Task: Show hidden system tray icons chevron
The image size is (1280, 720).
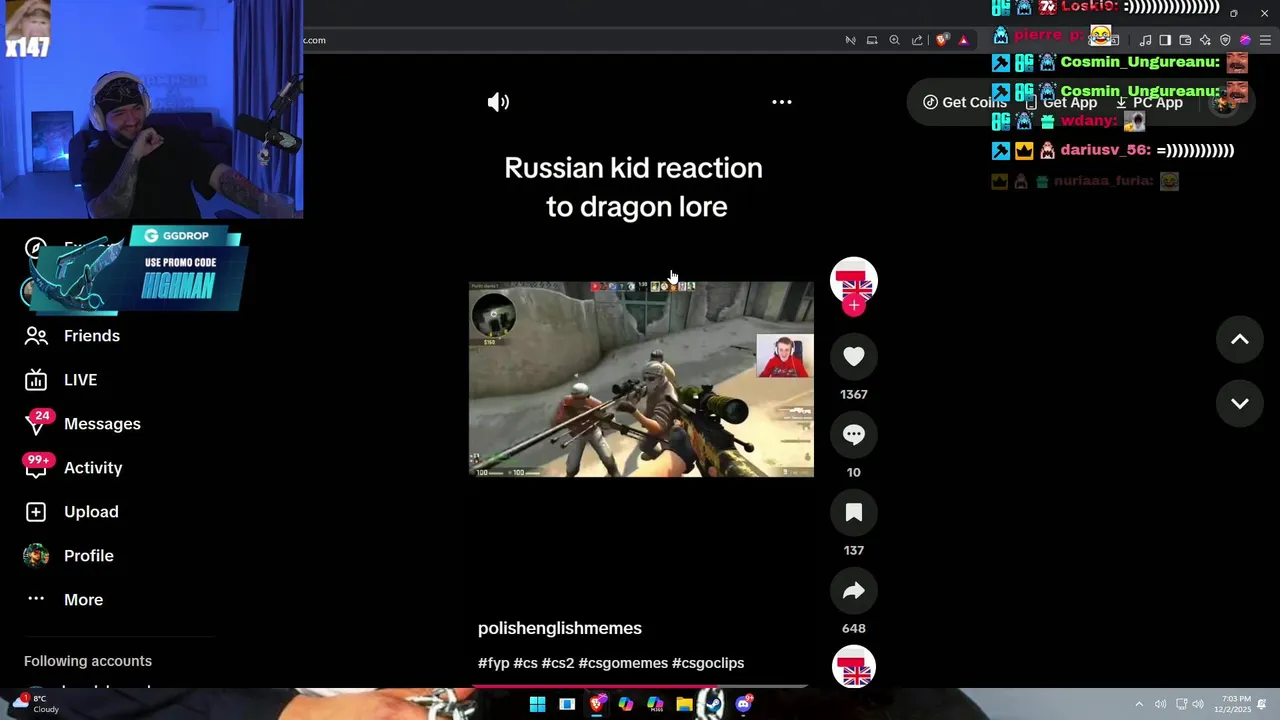Action: pos(1139,704)
